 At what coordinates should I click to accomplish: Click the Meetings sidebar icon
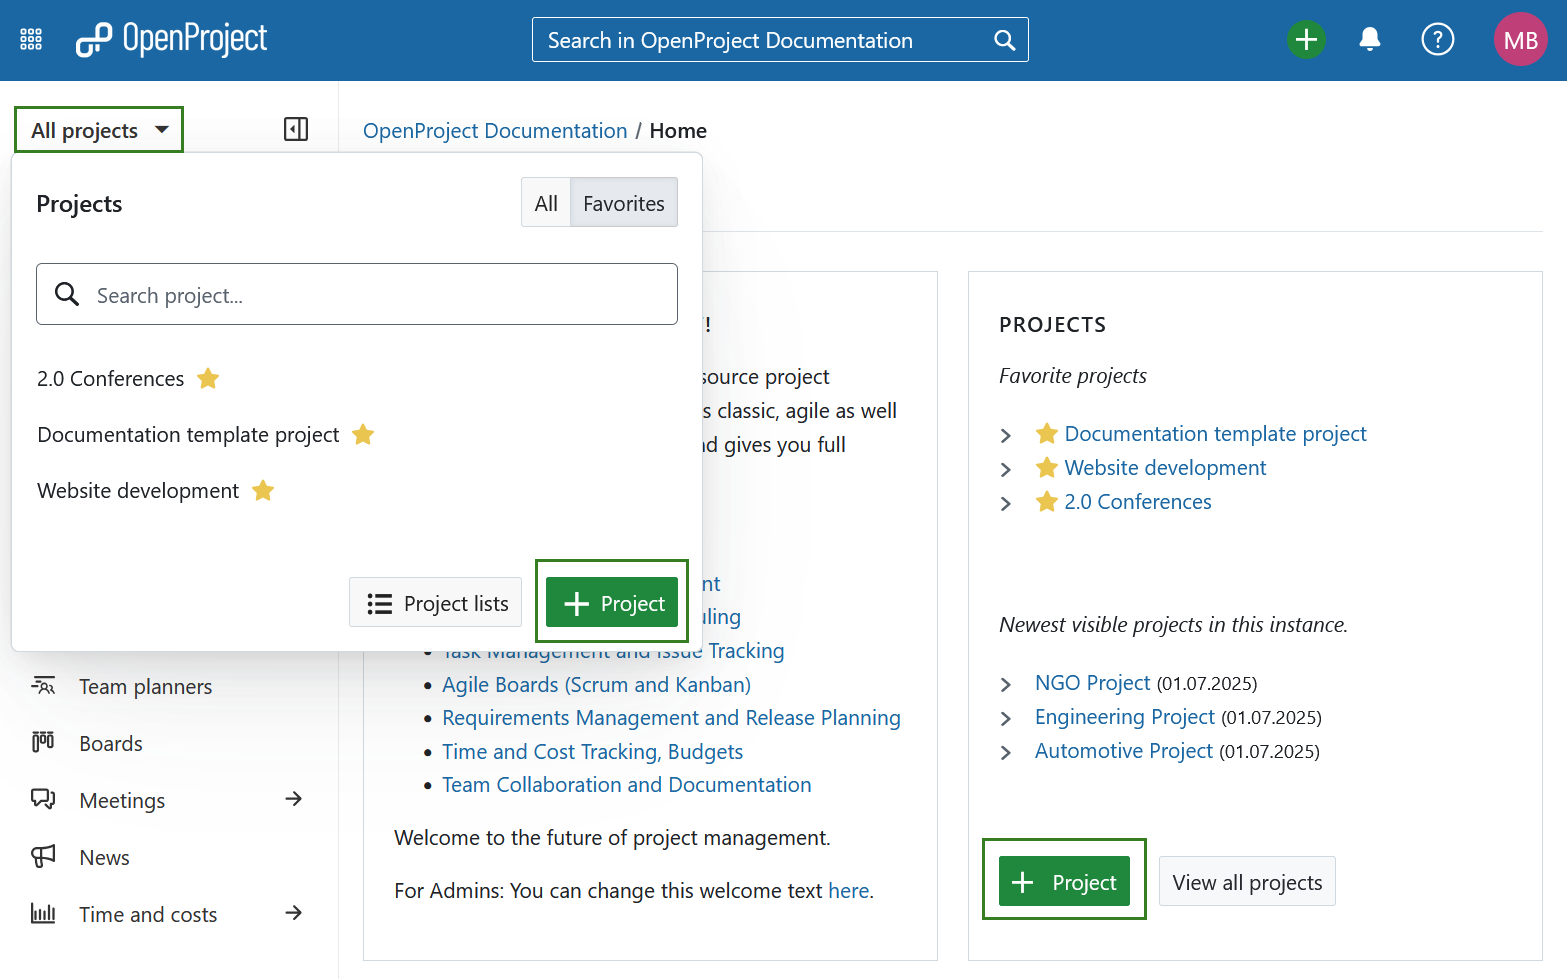pyautogui.click(x=43, y=799)
